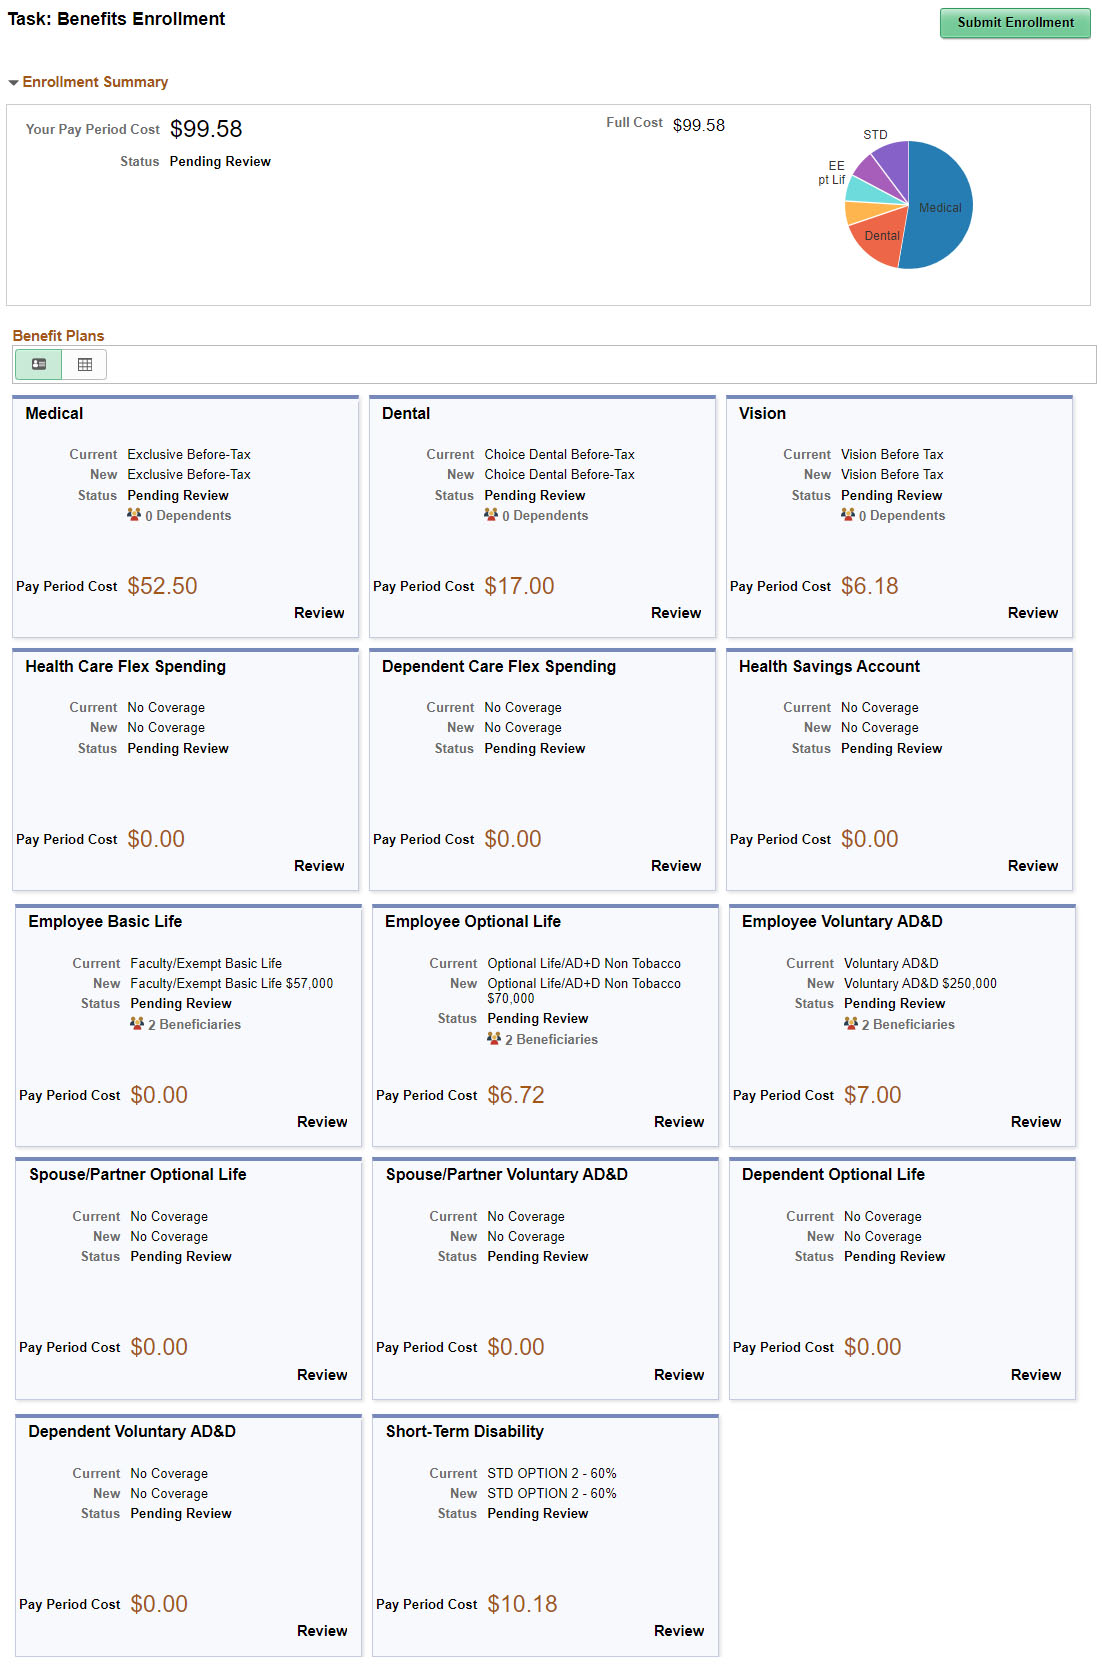Open Dental dependents icon
This screenshot has width=1102, height=1678.
pyautogui.click(x=491, y=515)
